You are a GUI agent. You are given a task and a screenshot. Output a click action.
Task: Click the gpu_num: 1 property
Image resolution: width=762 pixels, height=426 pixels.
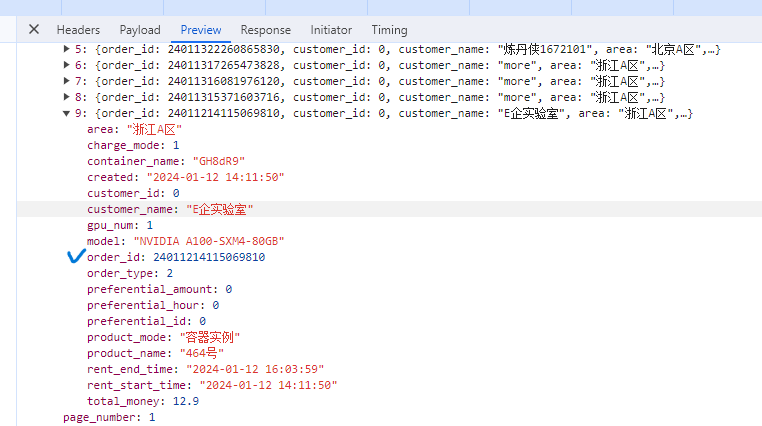coord(120,225)
